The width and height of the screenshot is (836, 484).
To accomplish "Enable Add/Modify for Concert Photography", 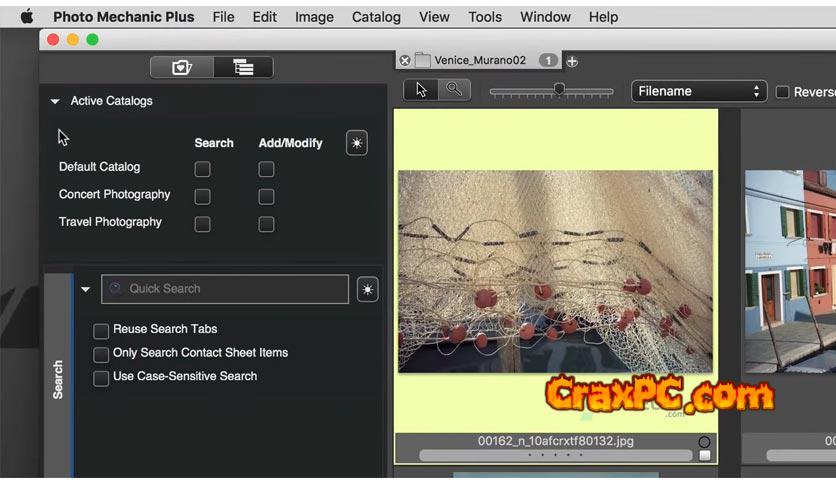I will click(266, 197).
